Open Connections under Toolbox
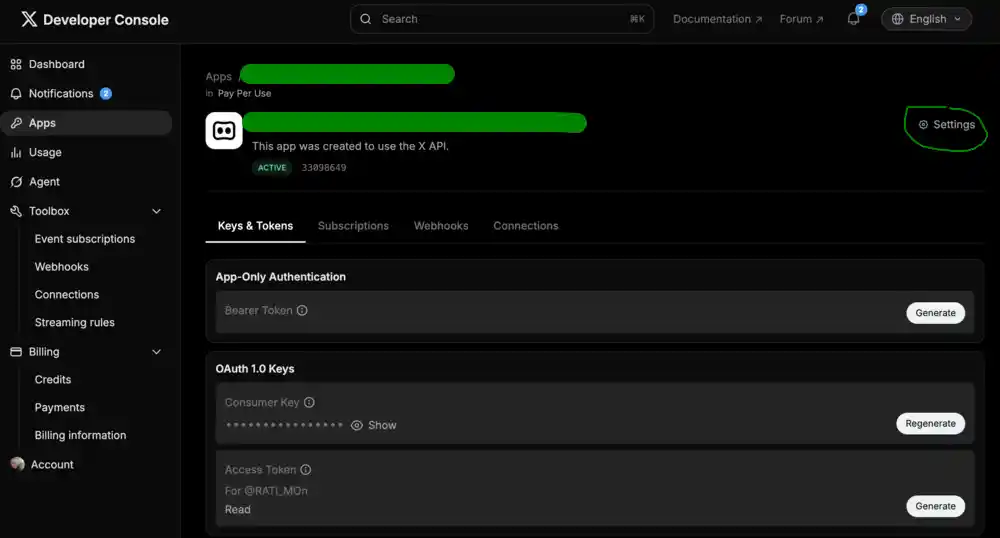This screenshot has width=1000, height=538. point(67,295)
